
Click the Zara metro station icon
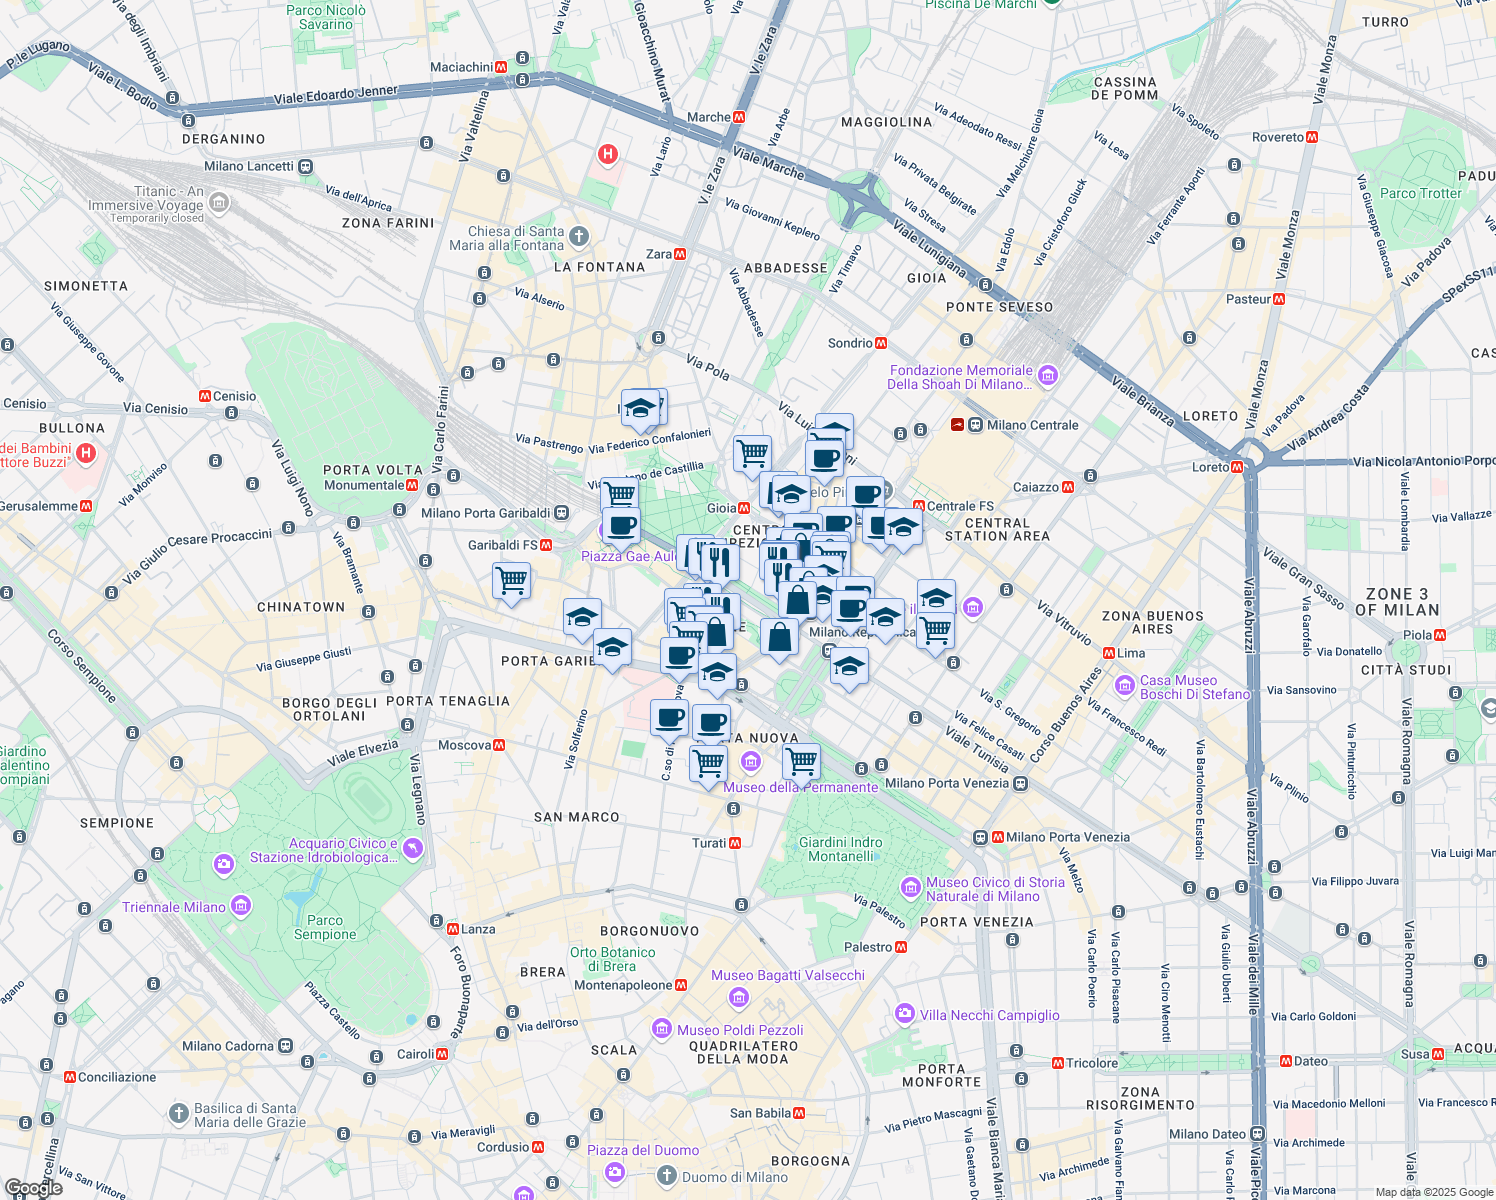680,254
